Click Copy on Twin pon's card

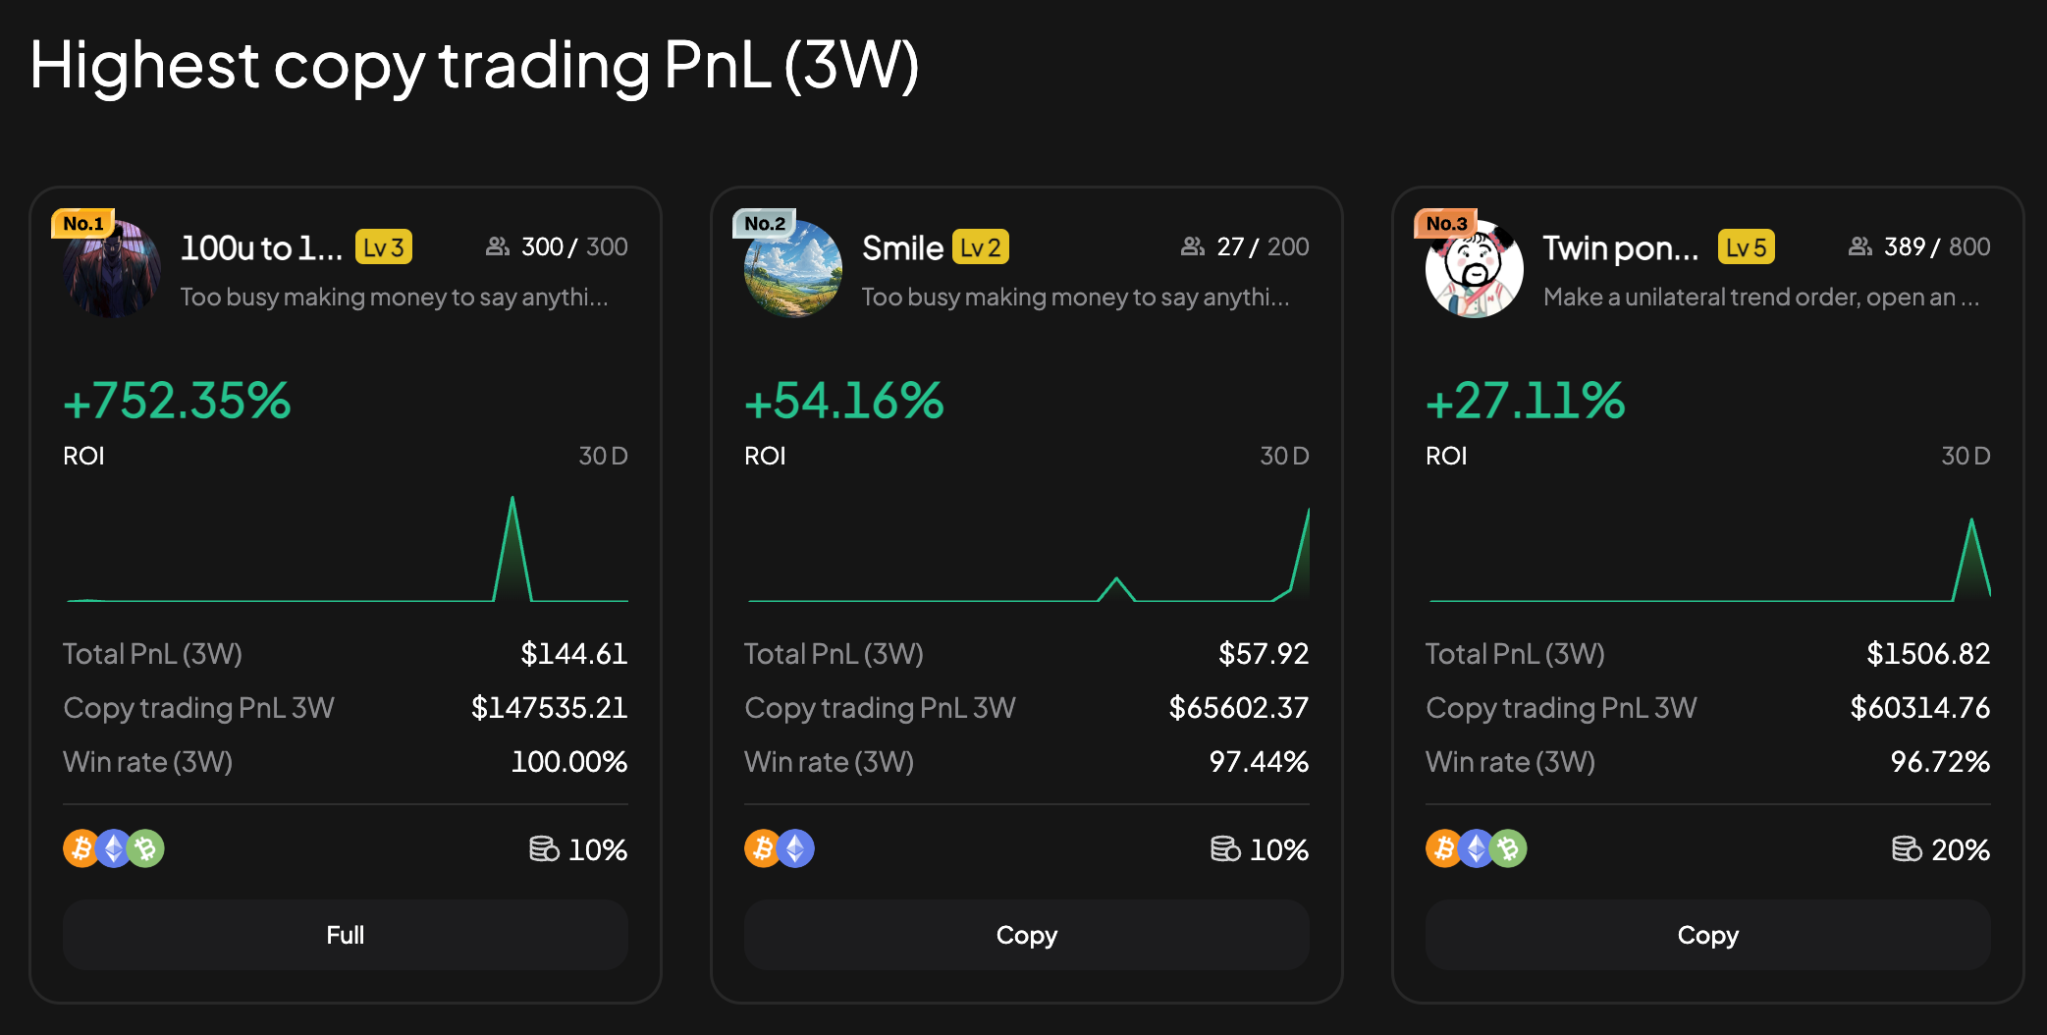click(1707, 934)
